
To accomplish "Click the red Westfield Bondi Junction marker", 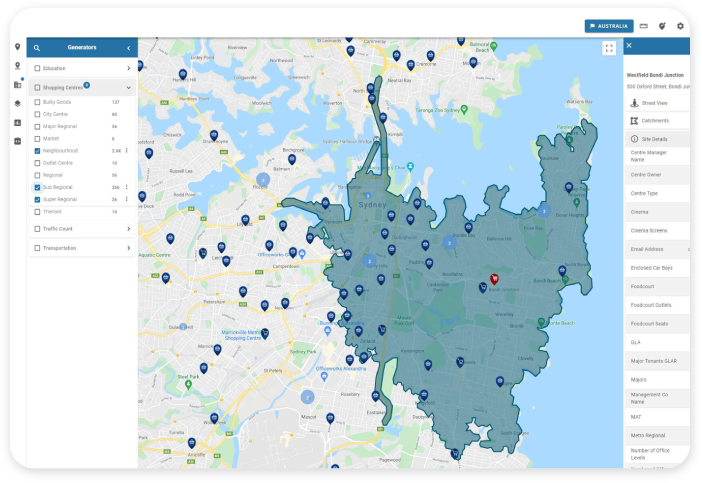I will (493, 282).
